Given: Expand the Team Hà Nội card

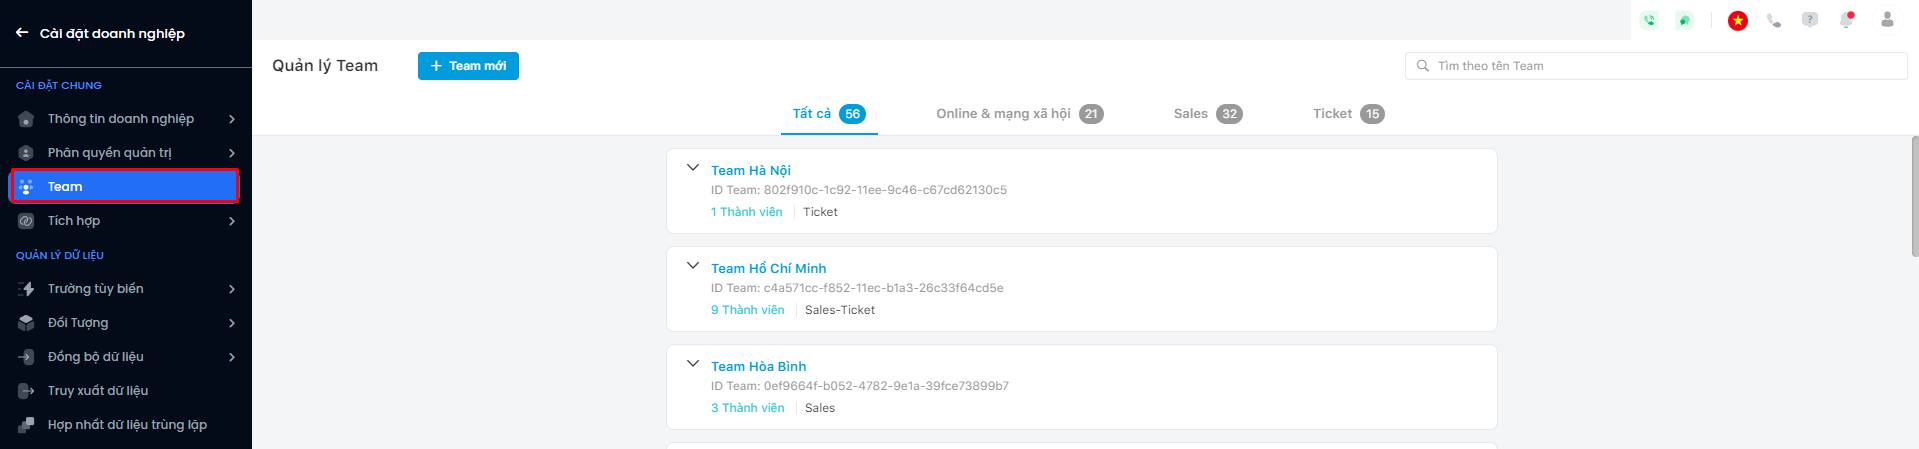Looking at the screenshot, I should coord(692,168).
